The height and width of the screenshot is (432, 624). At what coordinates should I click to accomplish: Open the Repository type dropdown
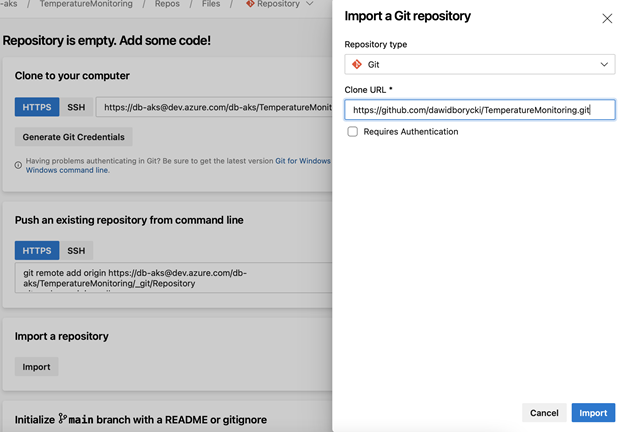[x=480, y=64]
